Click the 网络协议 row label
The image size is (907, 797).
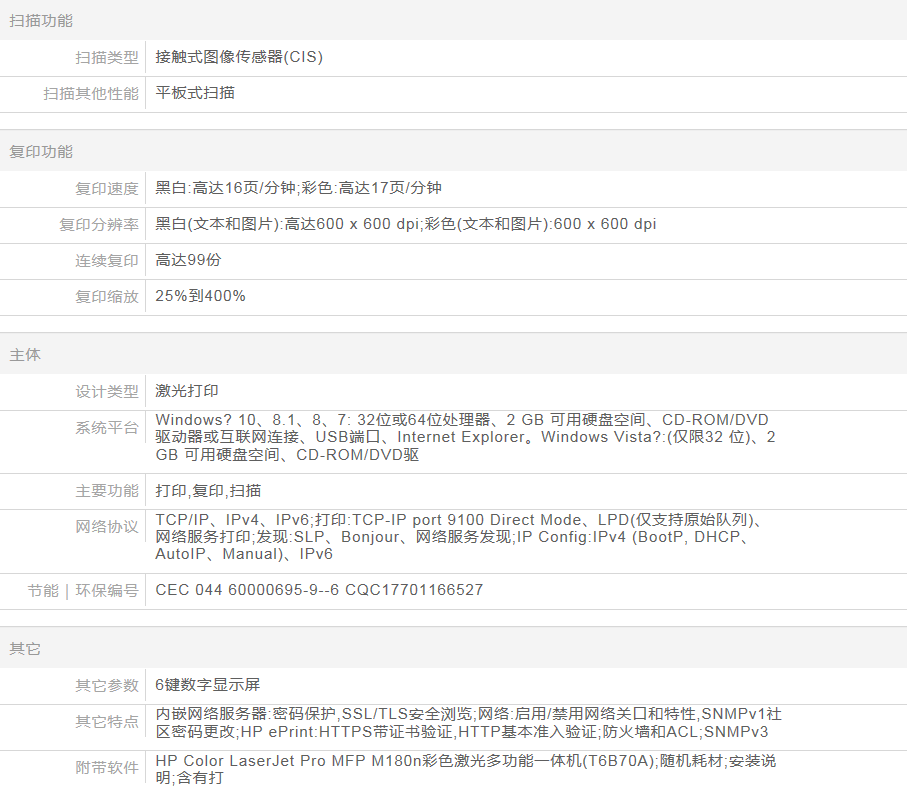coord(107,527)
